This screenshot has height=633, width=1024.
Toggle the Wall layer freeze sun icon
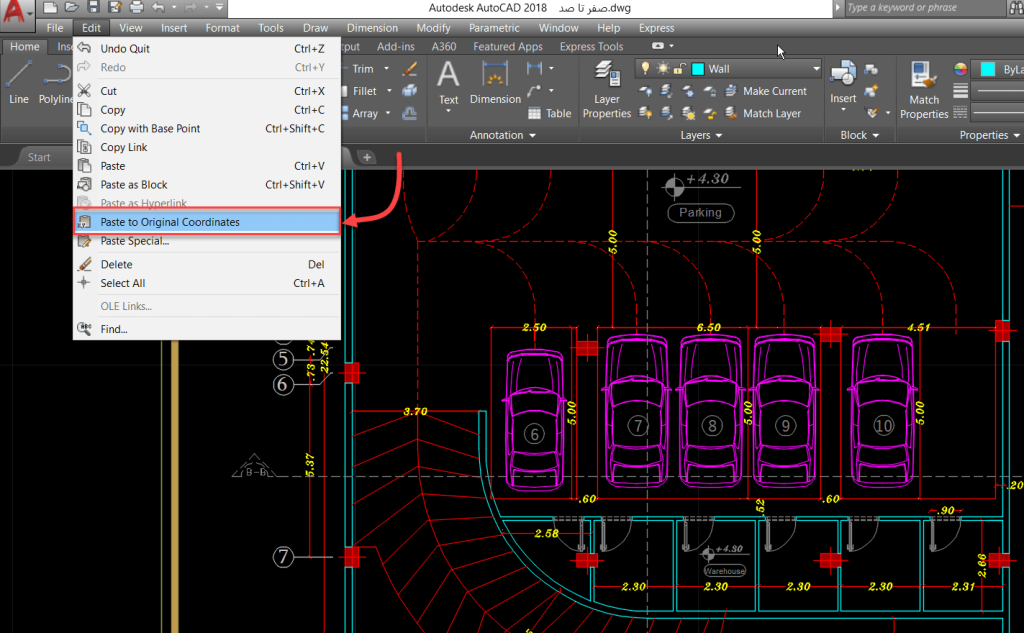662,68
